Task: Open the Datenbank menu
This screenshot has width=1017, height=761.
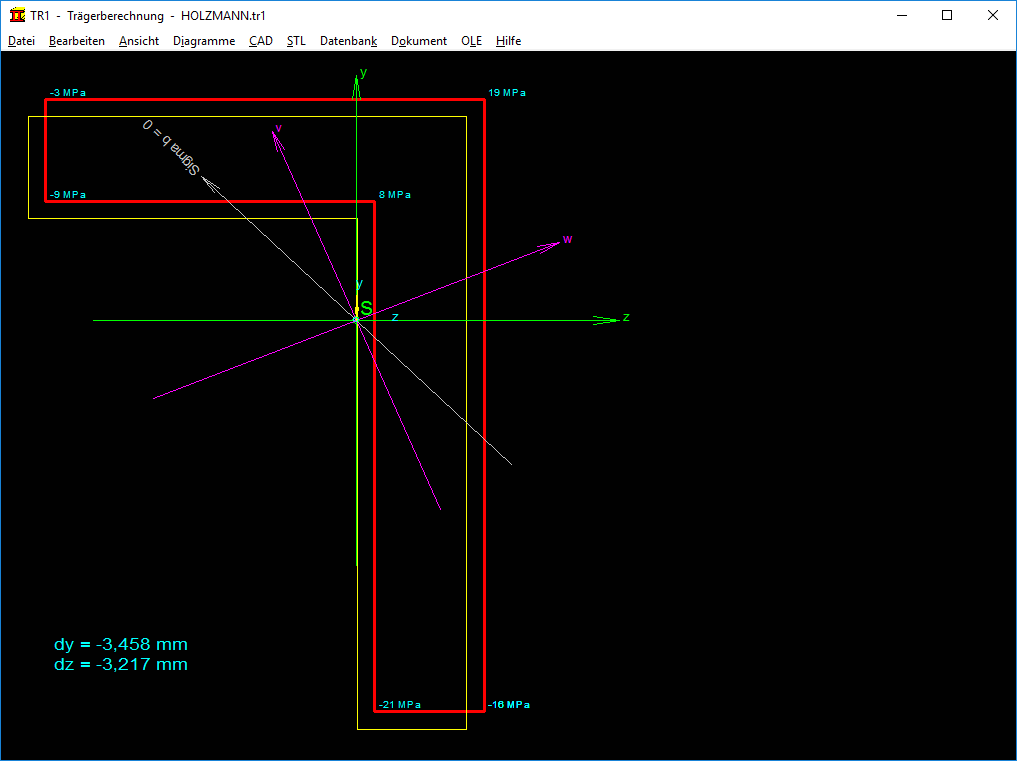Action: (x=348, y=41)
